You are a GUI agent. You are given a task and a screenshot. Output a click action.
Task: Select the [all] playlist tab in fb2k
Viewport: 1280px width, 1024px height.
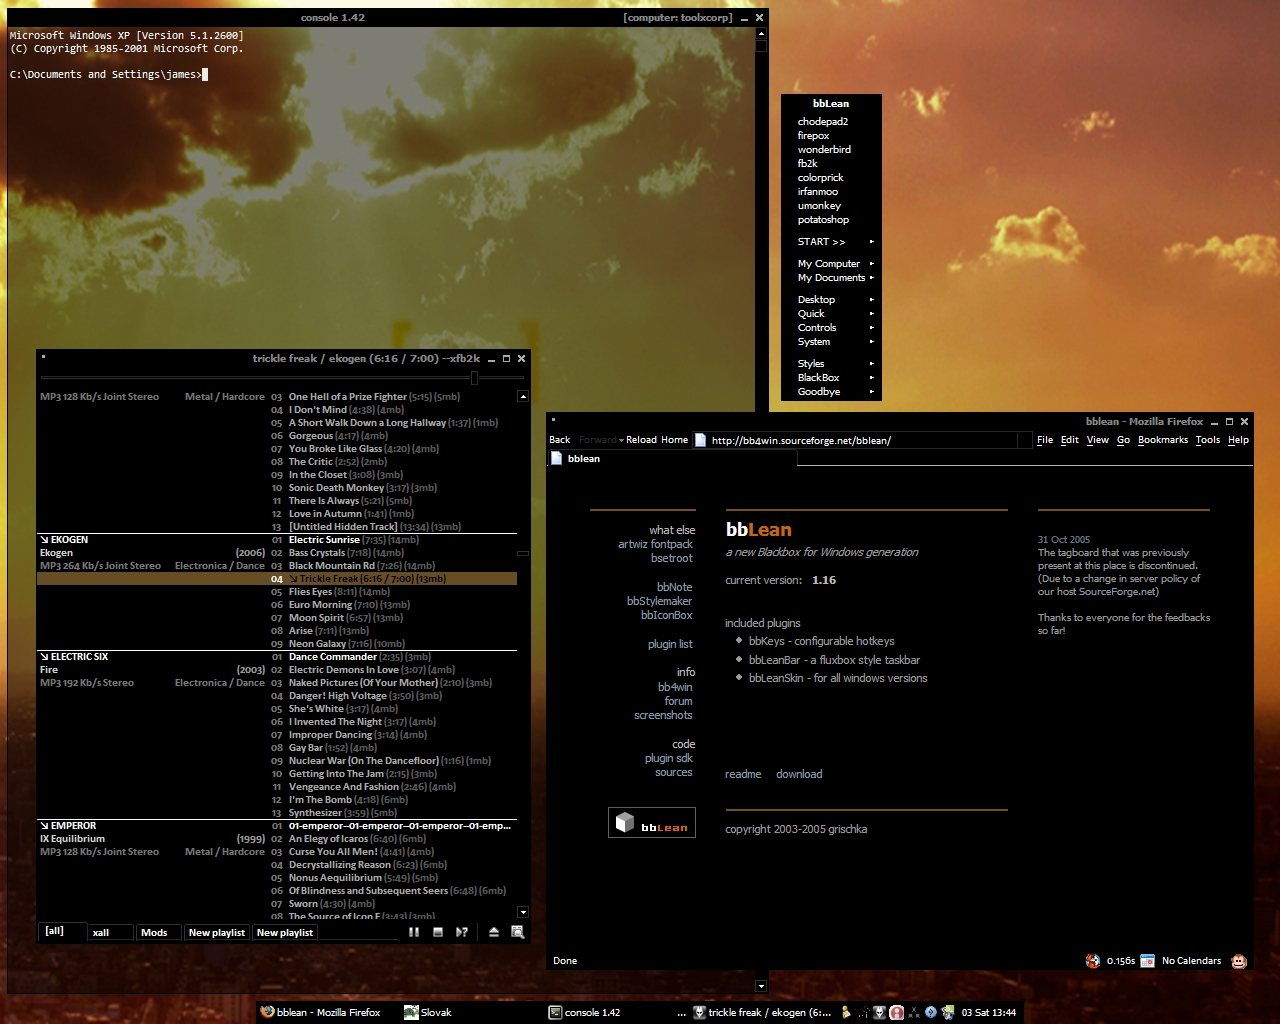pos(61,931)
